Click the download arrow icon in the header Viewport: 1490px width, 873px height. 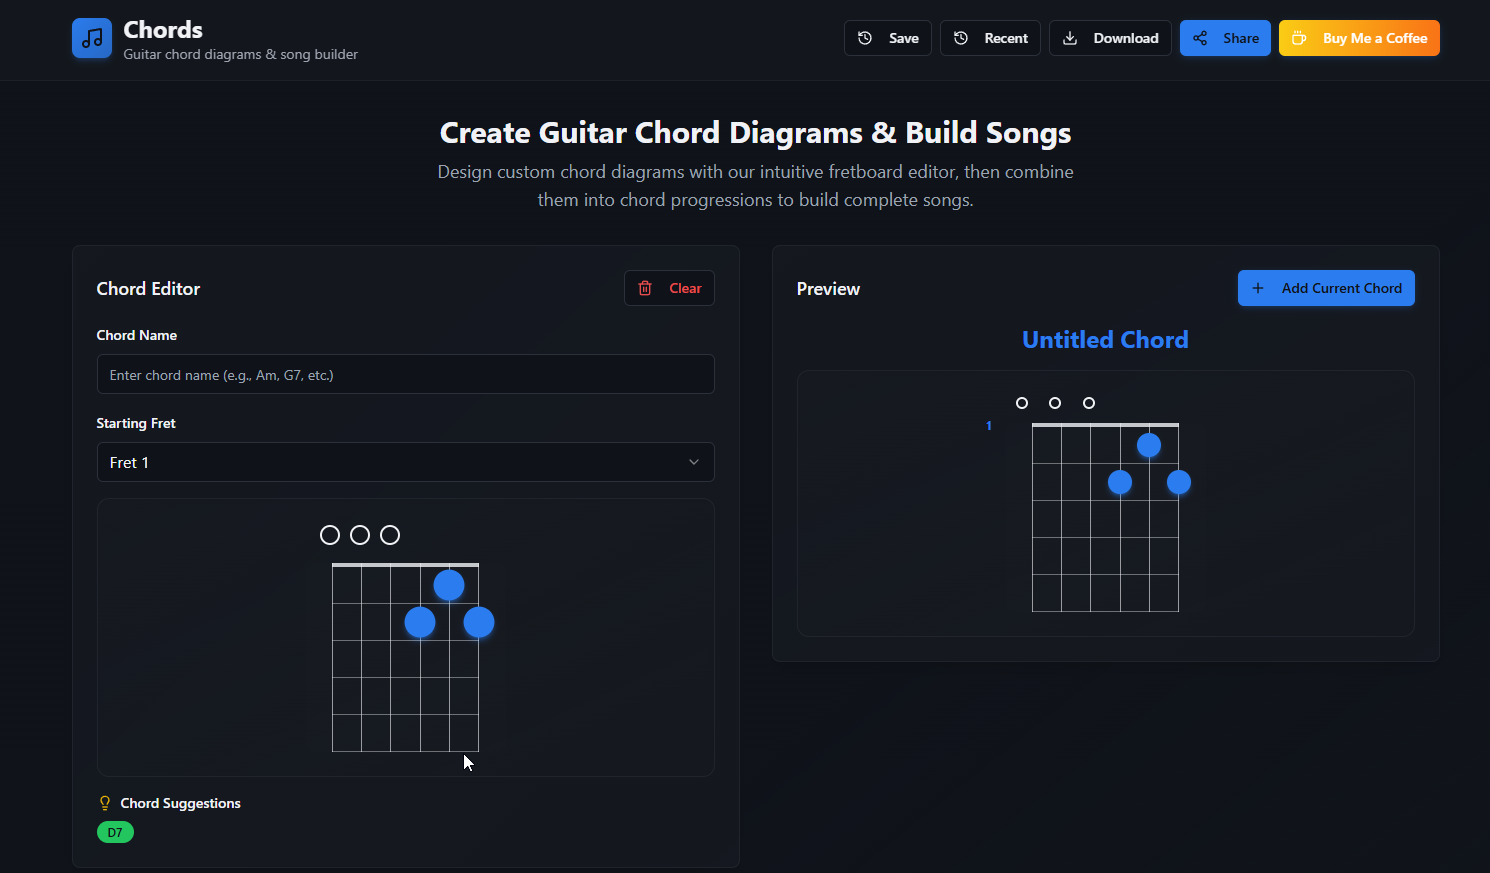(x=1072, y=38)
